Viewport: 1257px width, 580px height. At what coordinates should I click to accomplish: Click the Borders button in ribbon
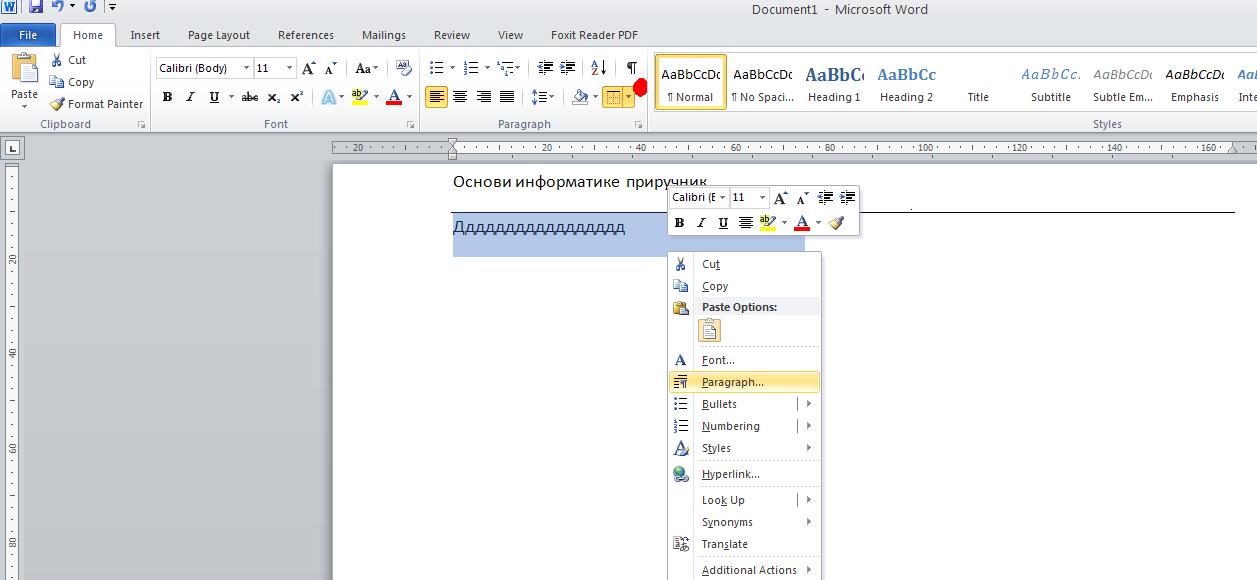click(x=613, y=97)
